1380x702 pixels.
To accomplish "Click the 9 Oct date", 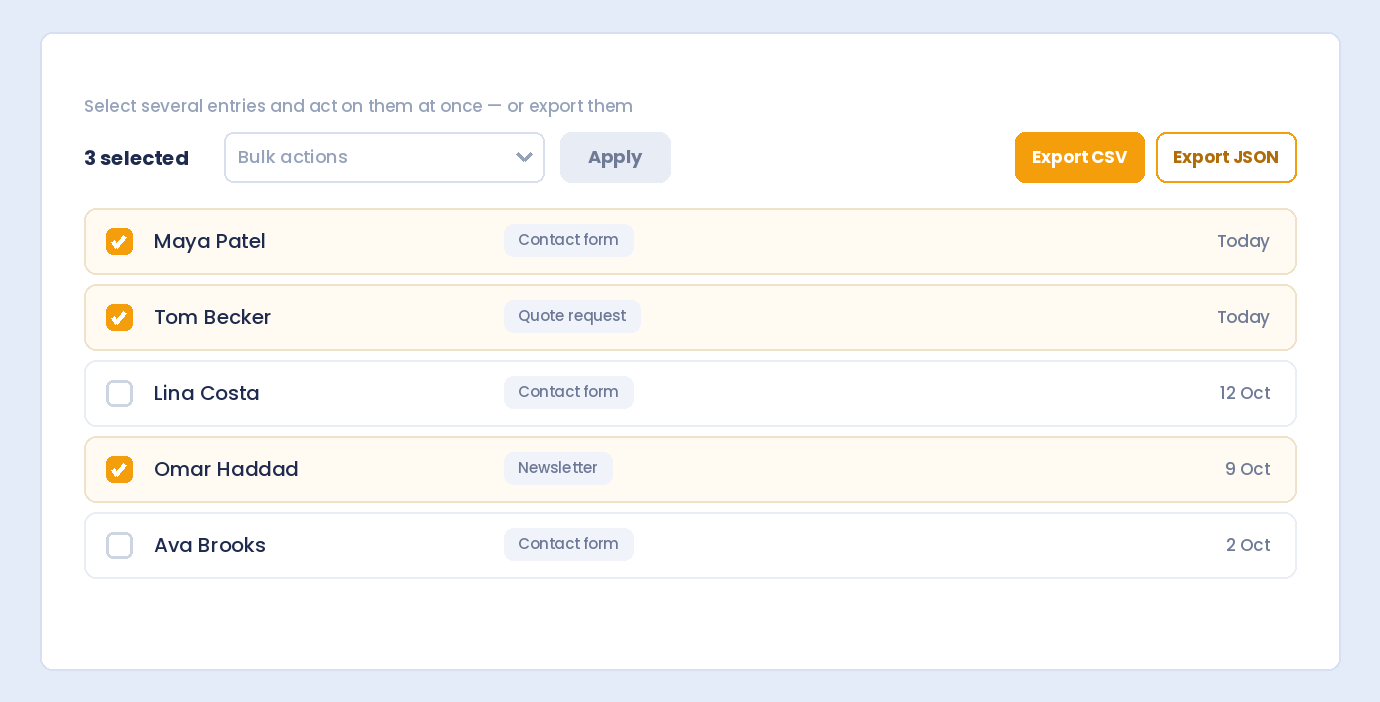I will click(x=1247, y=469).
